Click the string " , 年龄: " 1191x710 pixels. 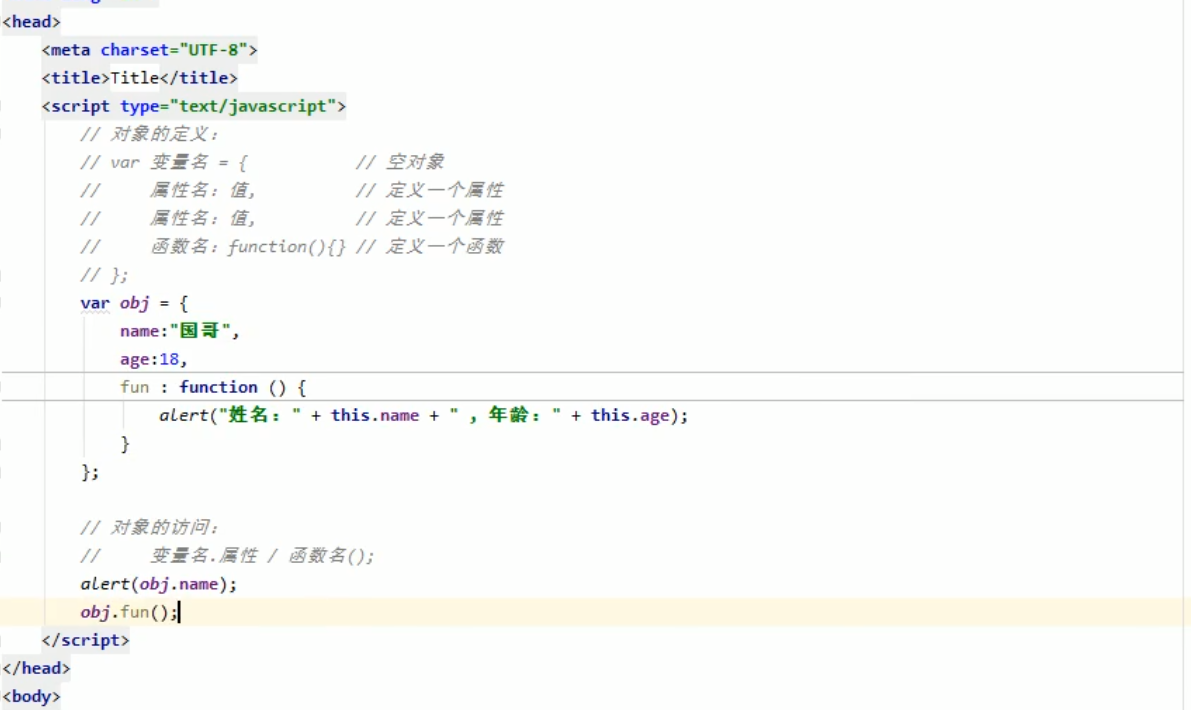tap(505, 415)
